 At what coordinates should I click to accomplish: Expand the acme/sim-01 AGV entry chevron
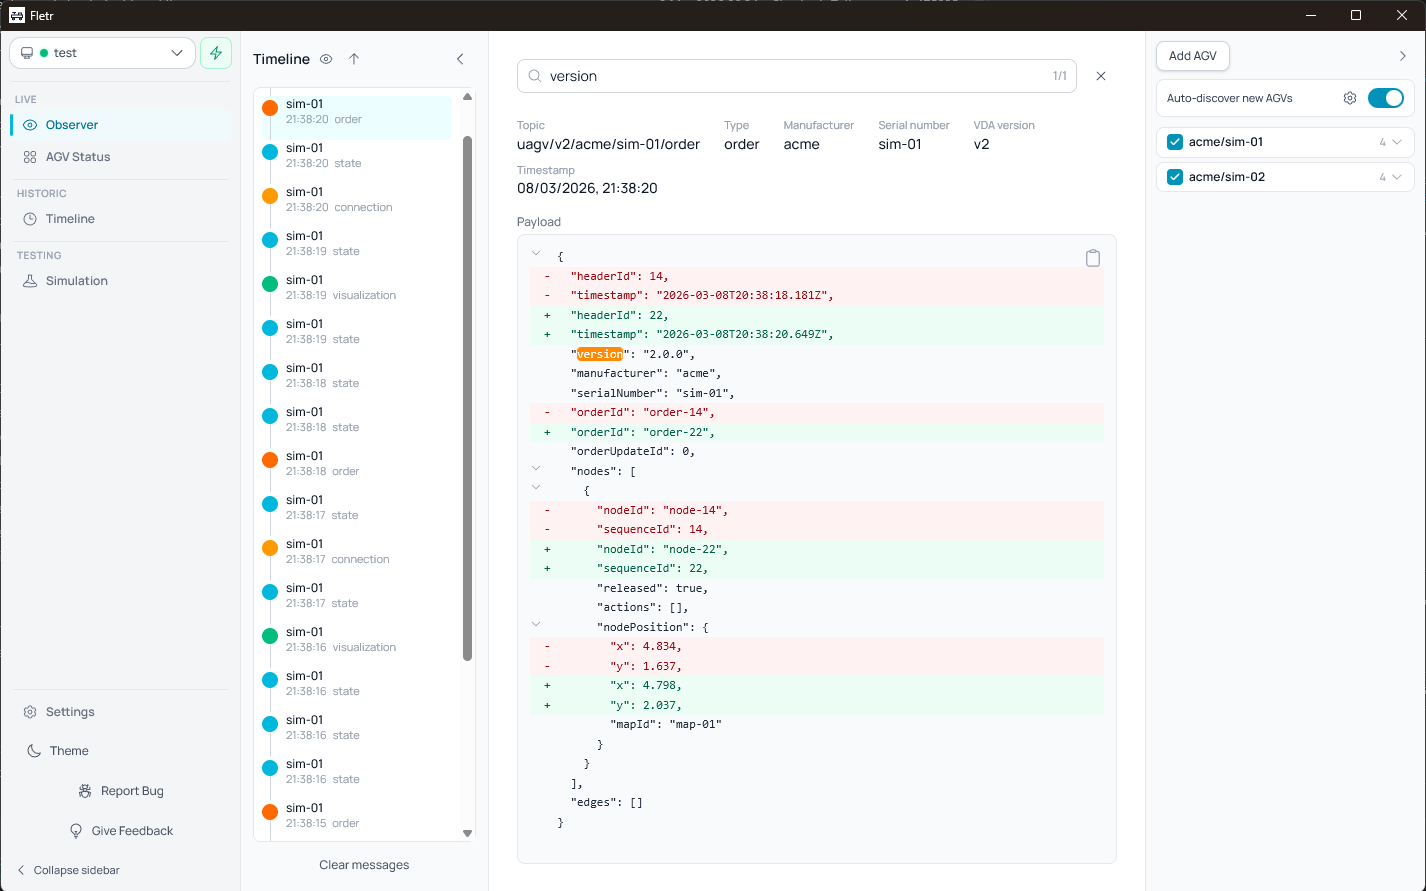coord(1397,142)
